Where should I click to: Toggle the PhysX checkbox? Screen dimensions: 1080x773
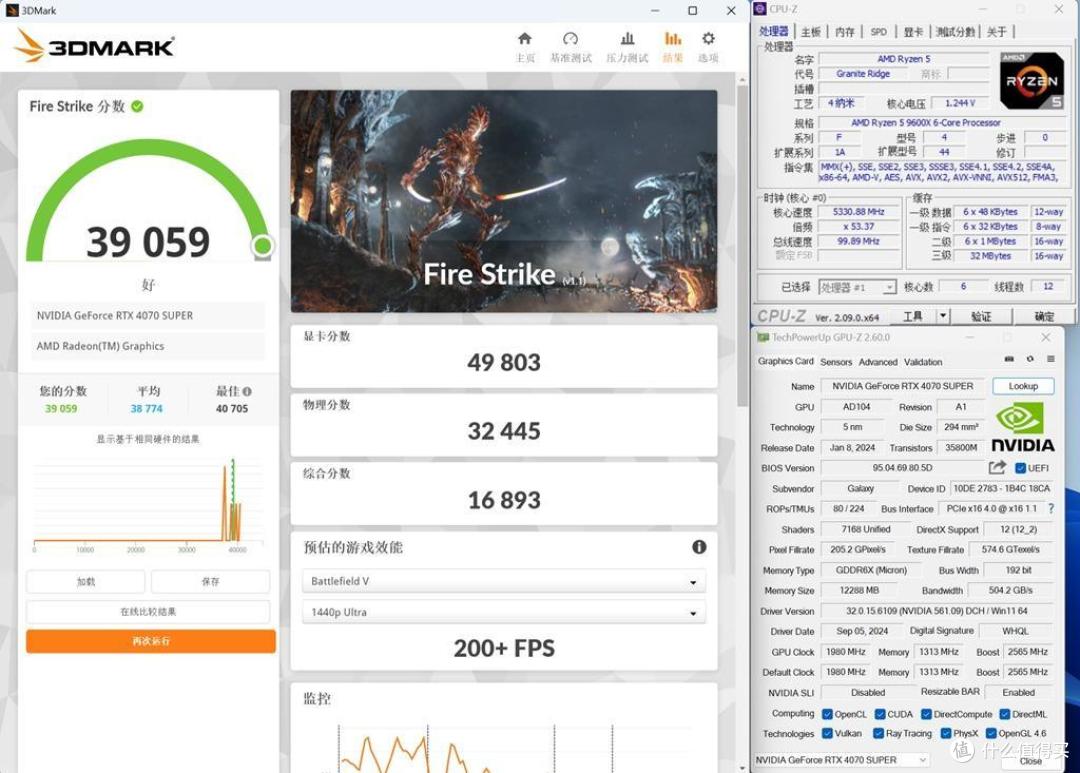coord(946,734)
